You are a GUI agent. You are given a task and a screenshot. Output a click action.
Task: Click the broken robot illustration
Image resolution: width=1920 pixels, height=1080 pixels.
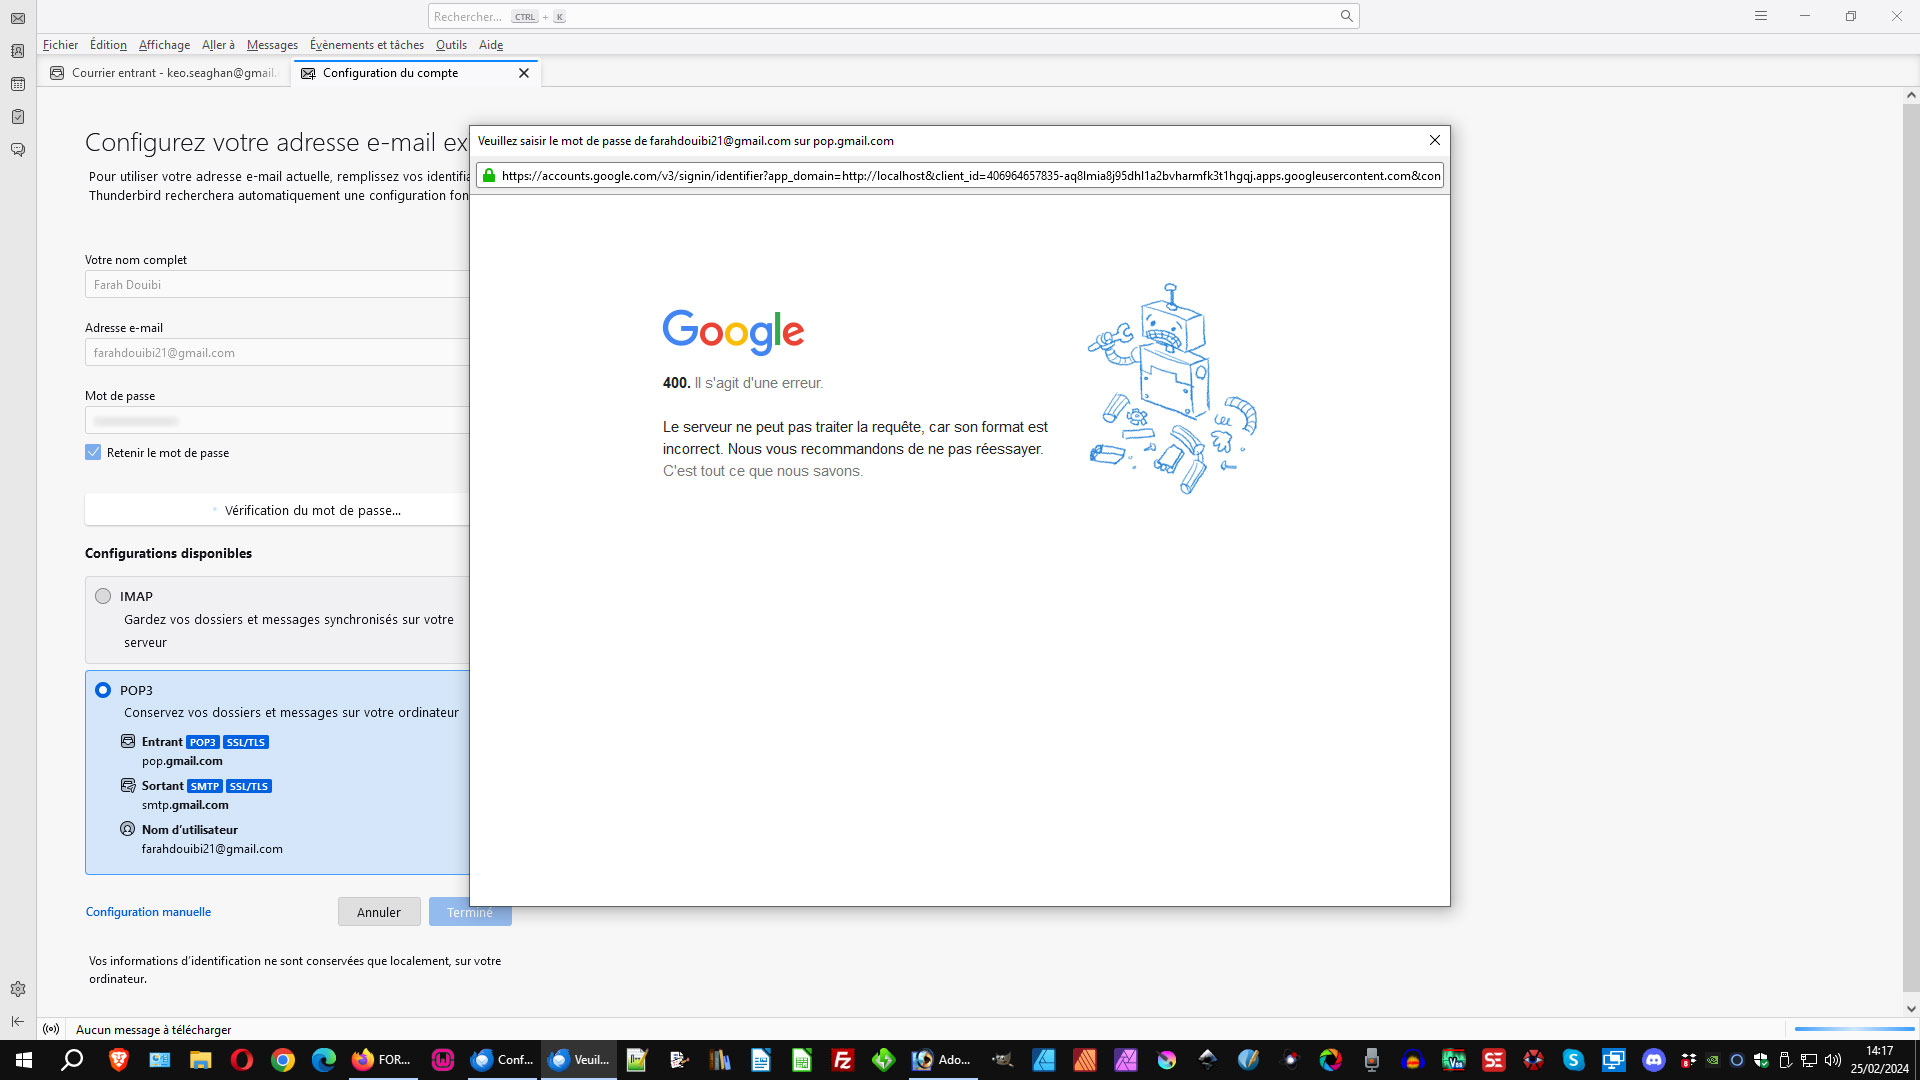pos(1172,388)
